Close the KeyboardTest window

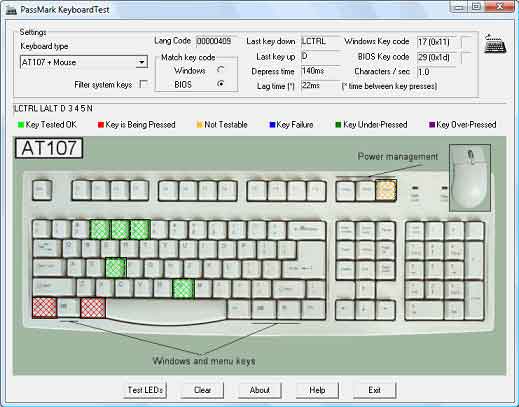500,7
